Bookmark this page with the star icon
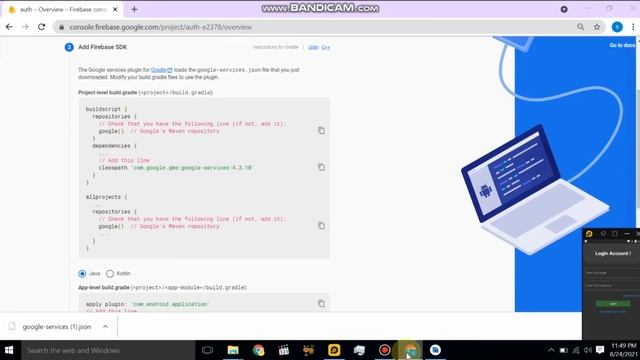Screen dimensions: 640x360 pyautogui.click(x=597, y=27)
